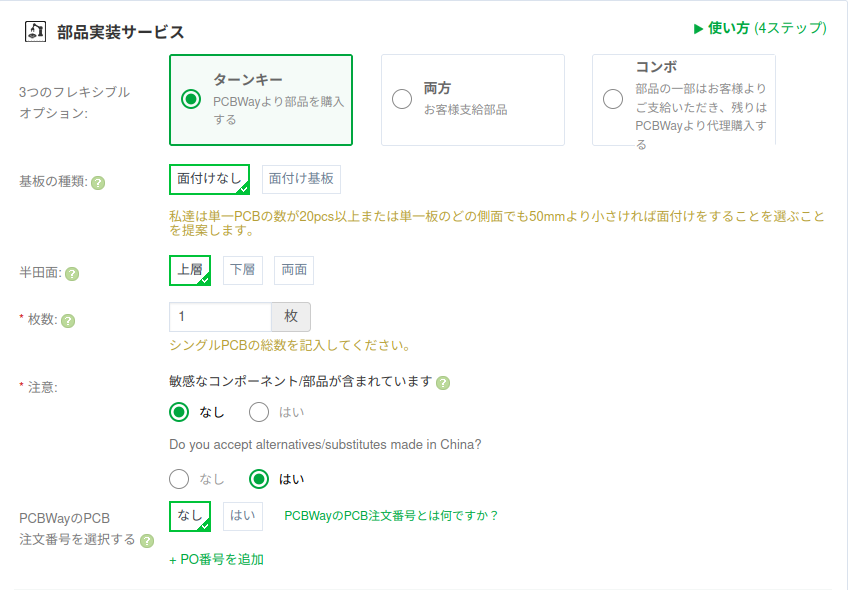Image resolution: width=848 pixels, height=590 pixels.
Task: Select 下層 solder side
Action: pyautogui.click(x=243, y=270)
